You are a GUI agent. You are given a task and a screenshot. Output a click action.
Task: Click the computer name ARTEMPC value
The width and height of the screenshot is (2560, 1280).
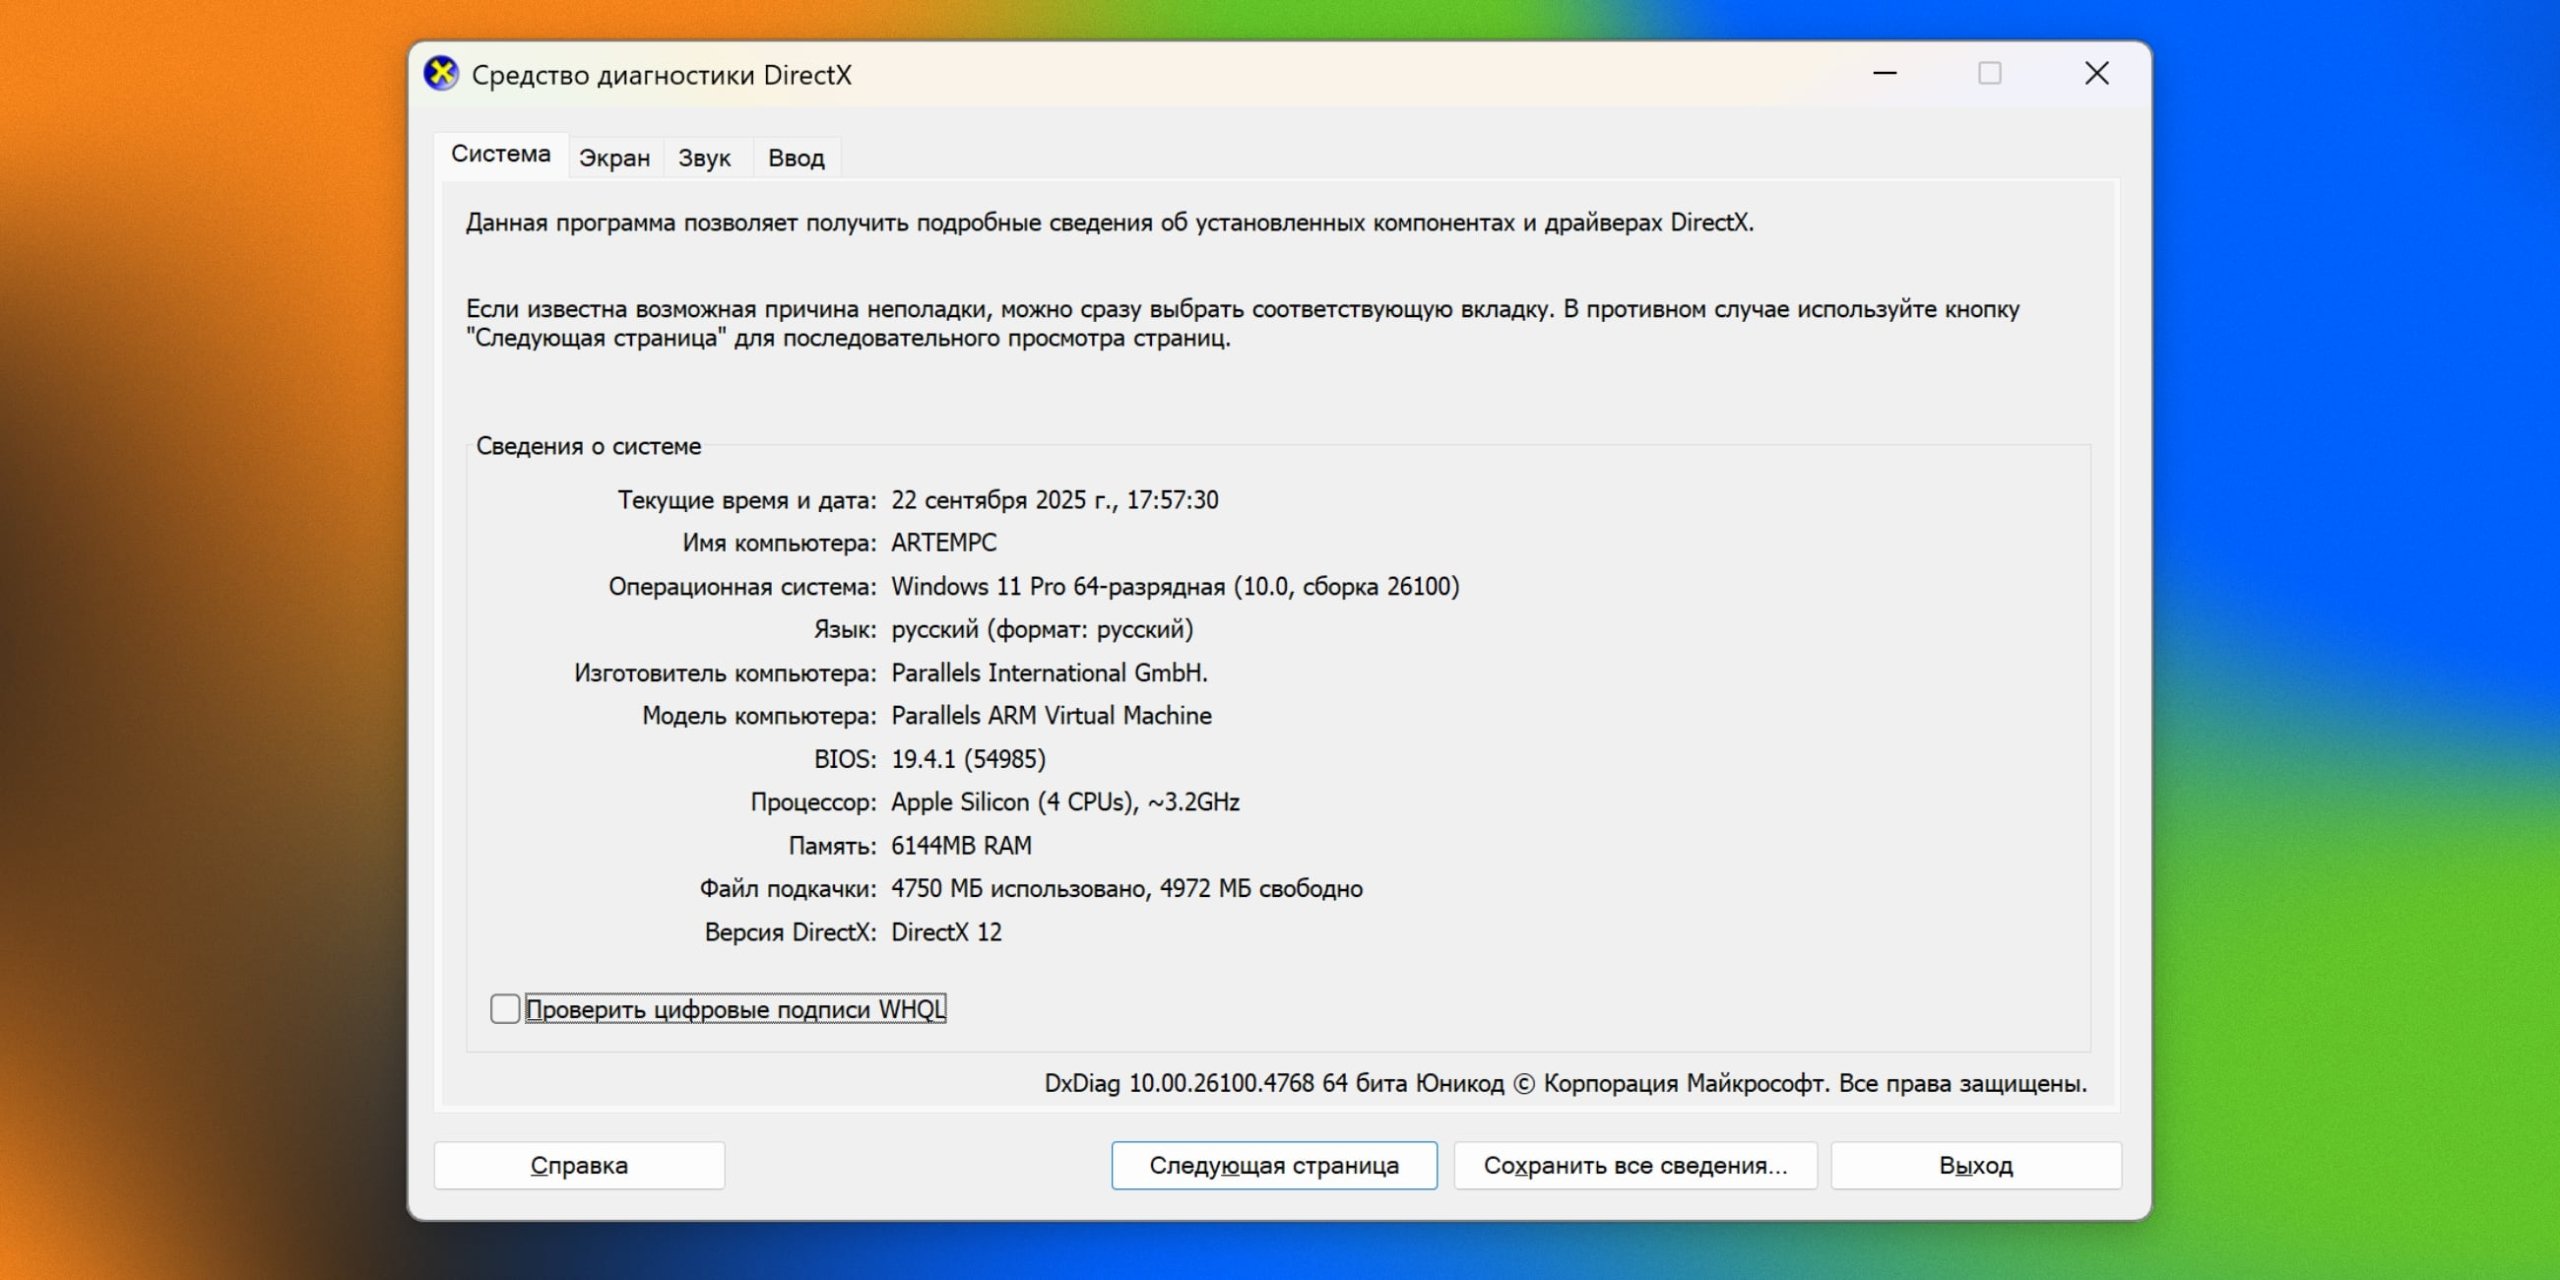pyautogui.click(x=944, y=543)
